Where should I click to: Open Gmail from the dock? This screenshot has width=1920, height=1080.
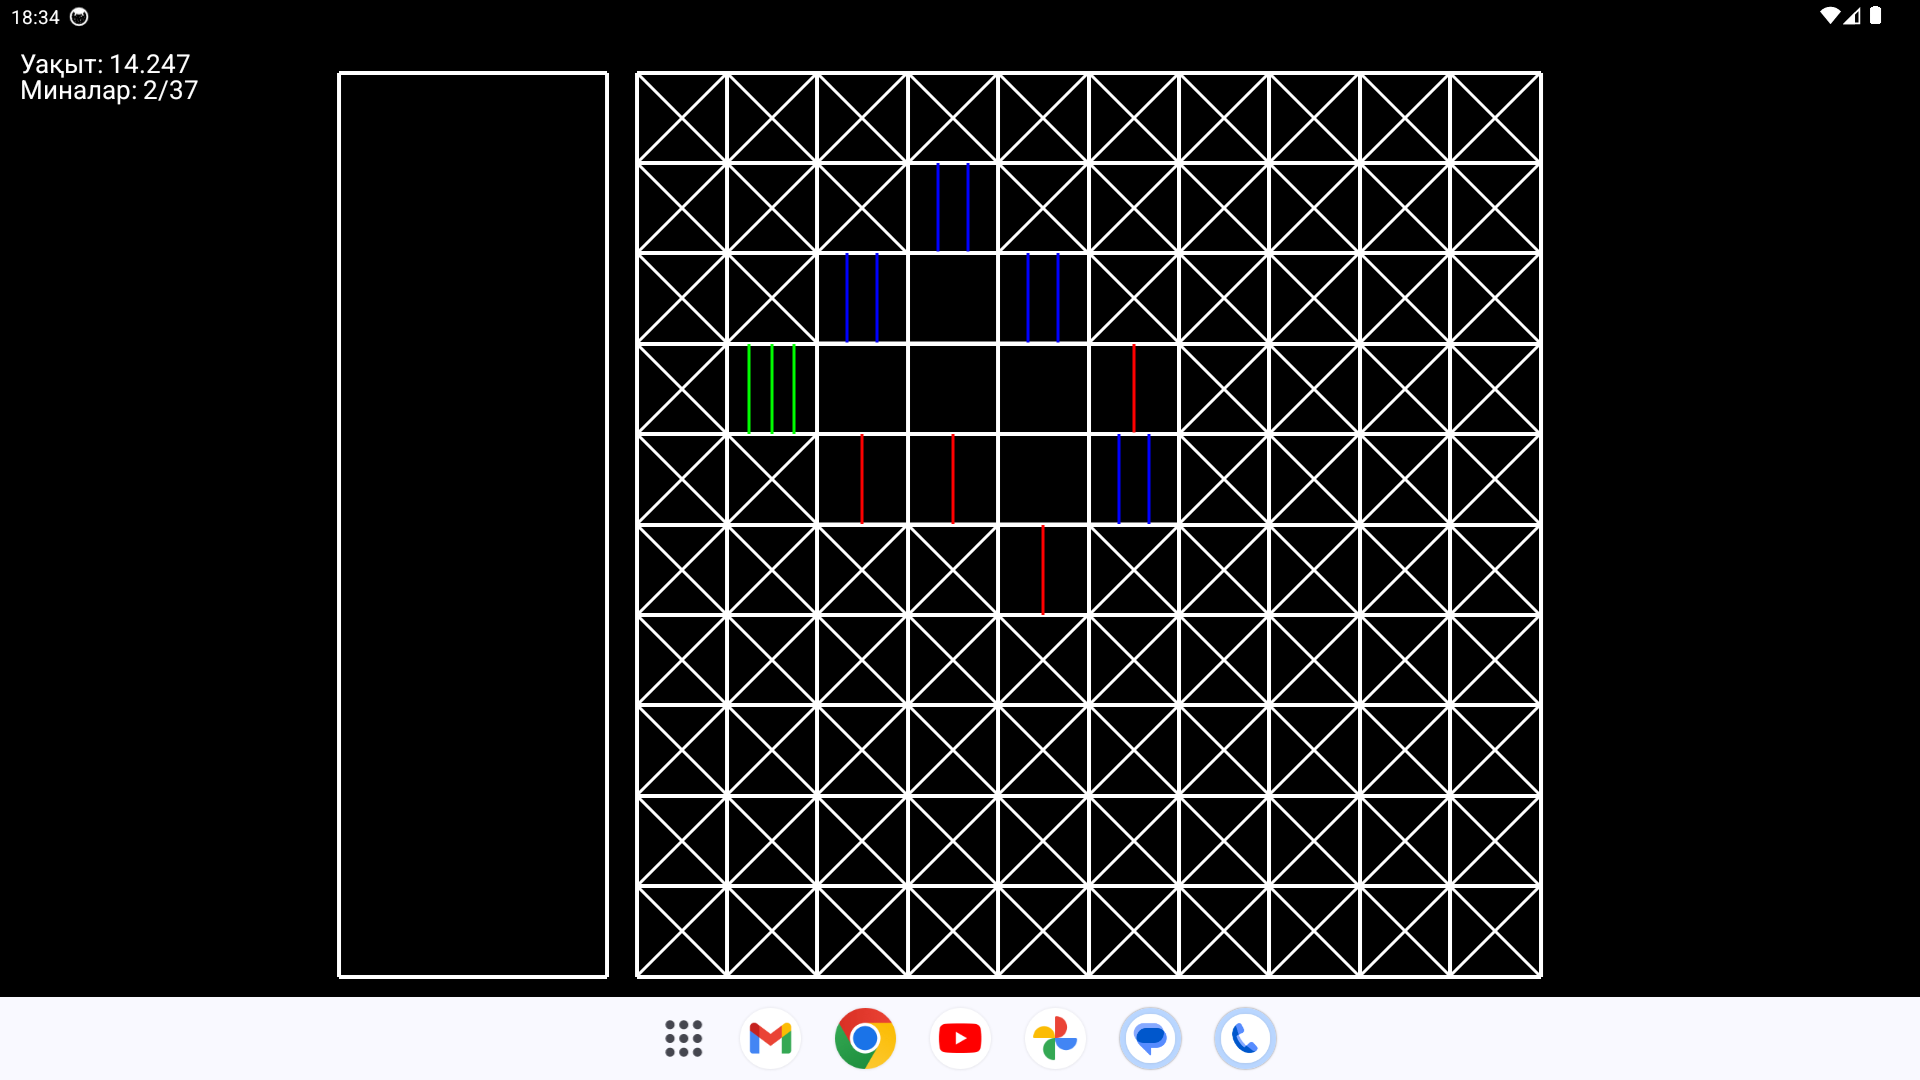(770, 1039)
